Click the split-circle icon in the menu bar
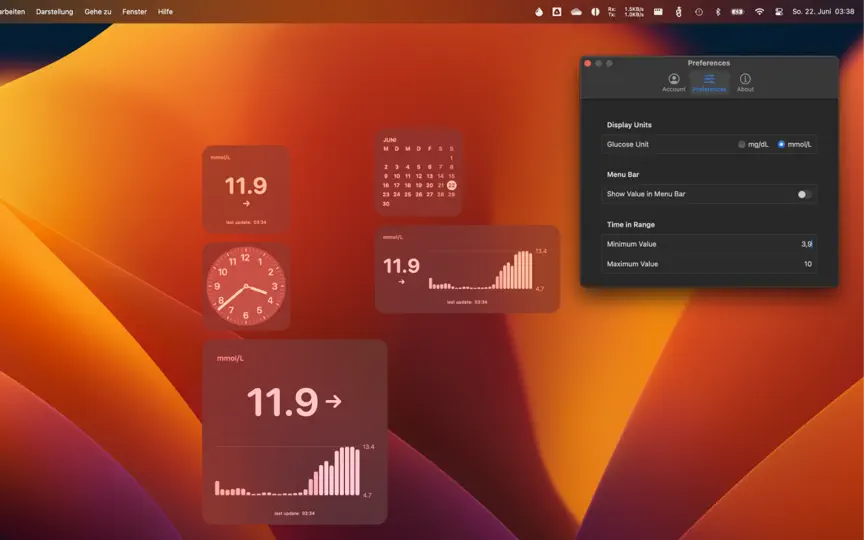864x540 pixels. tap(595, 12)
